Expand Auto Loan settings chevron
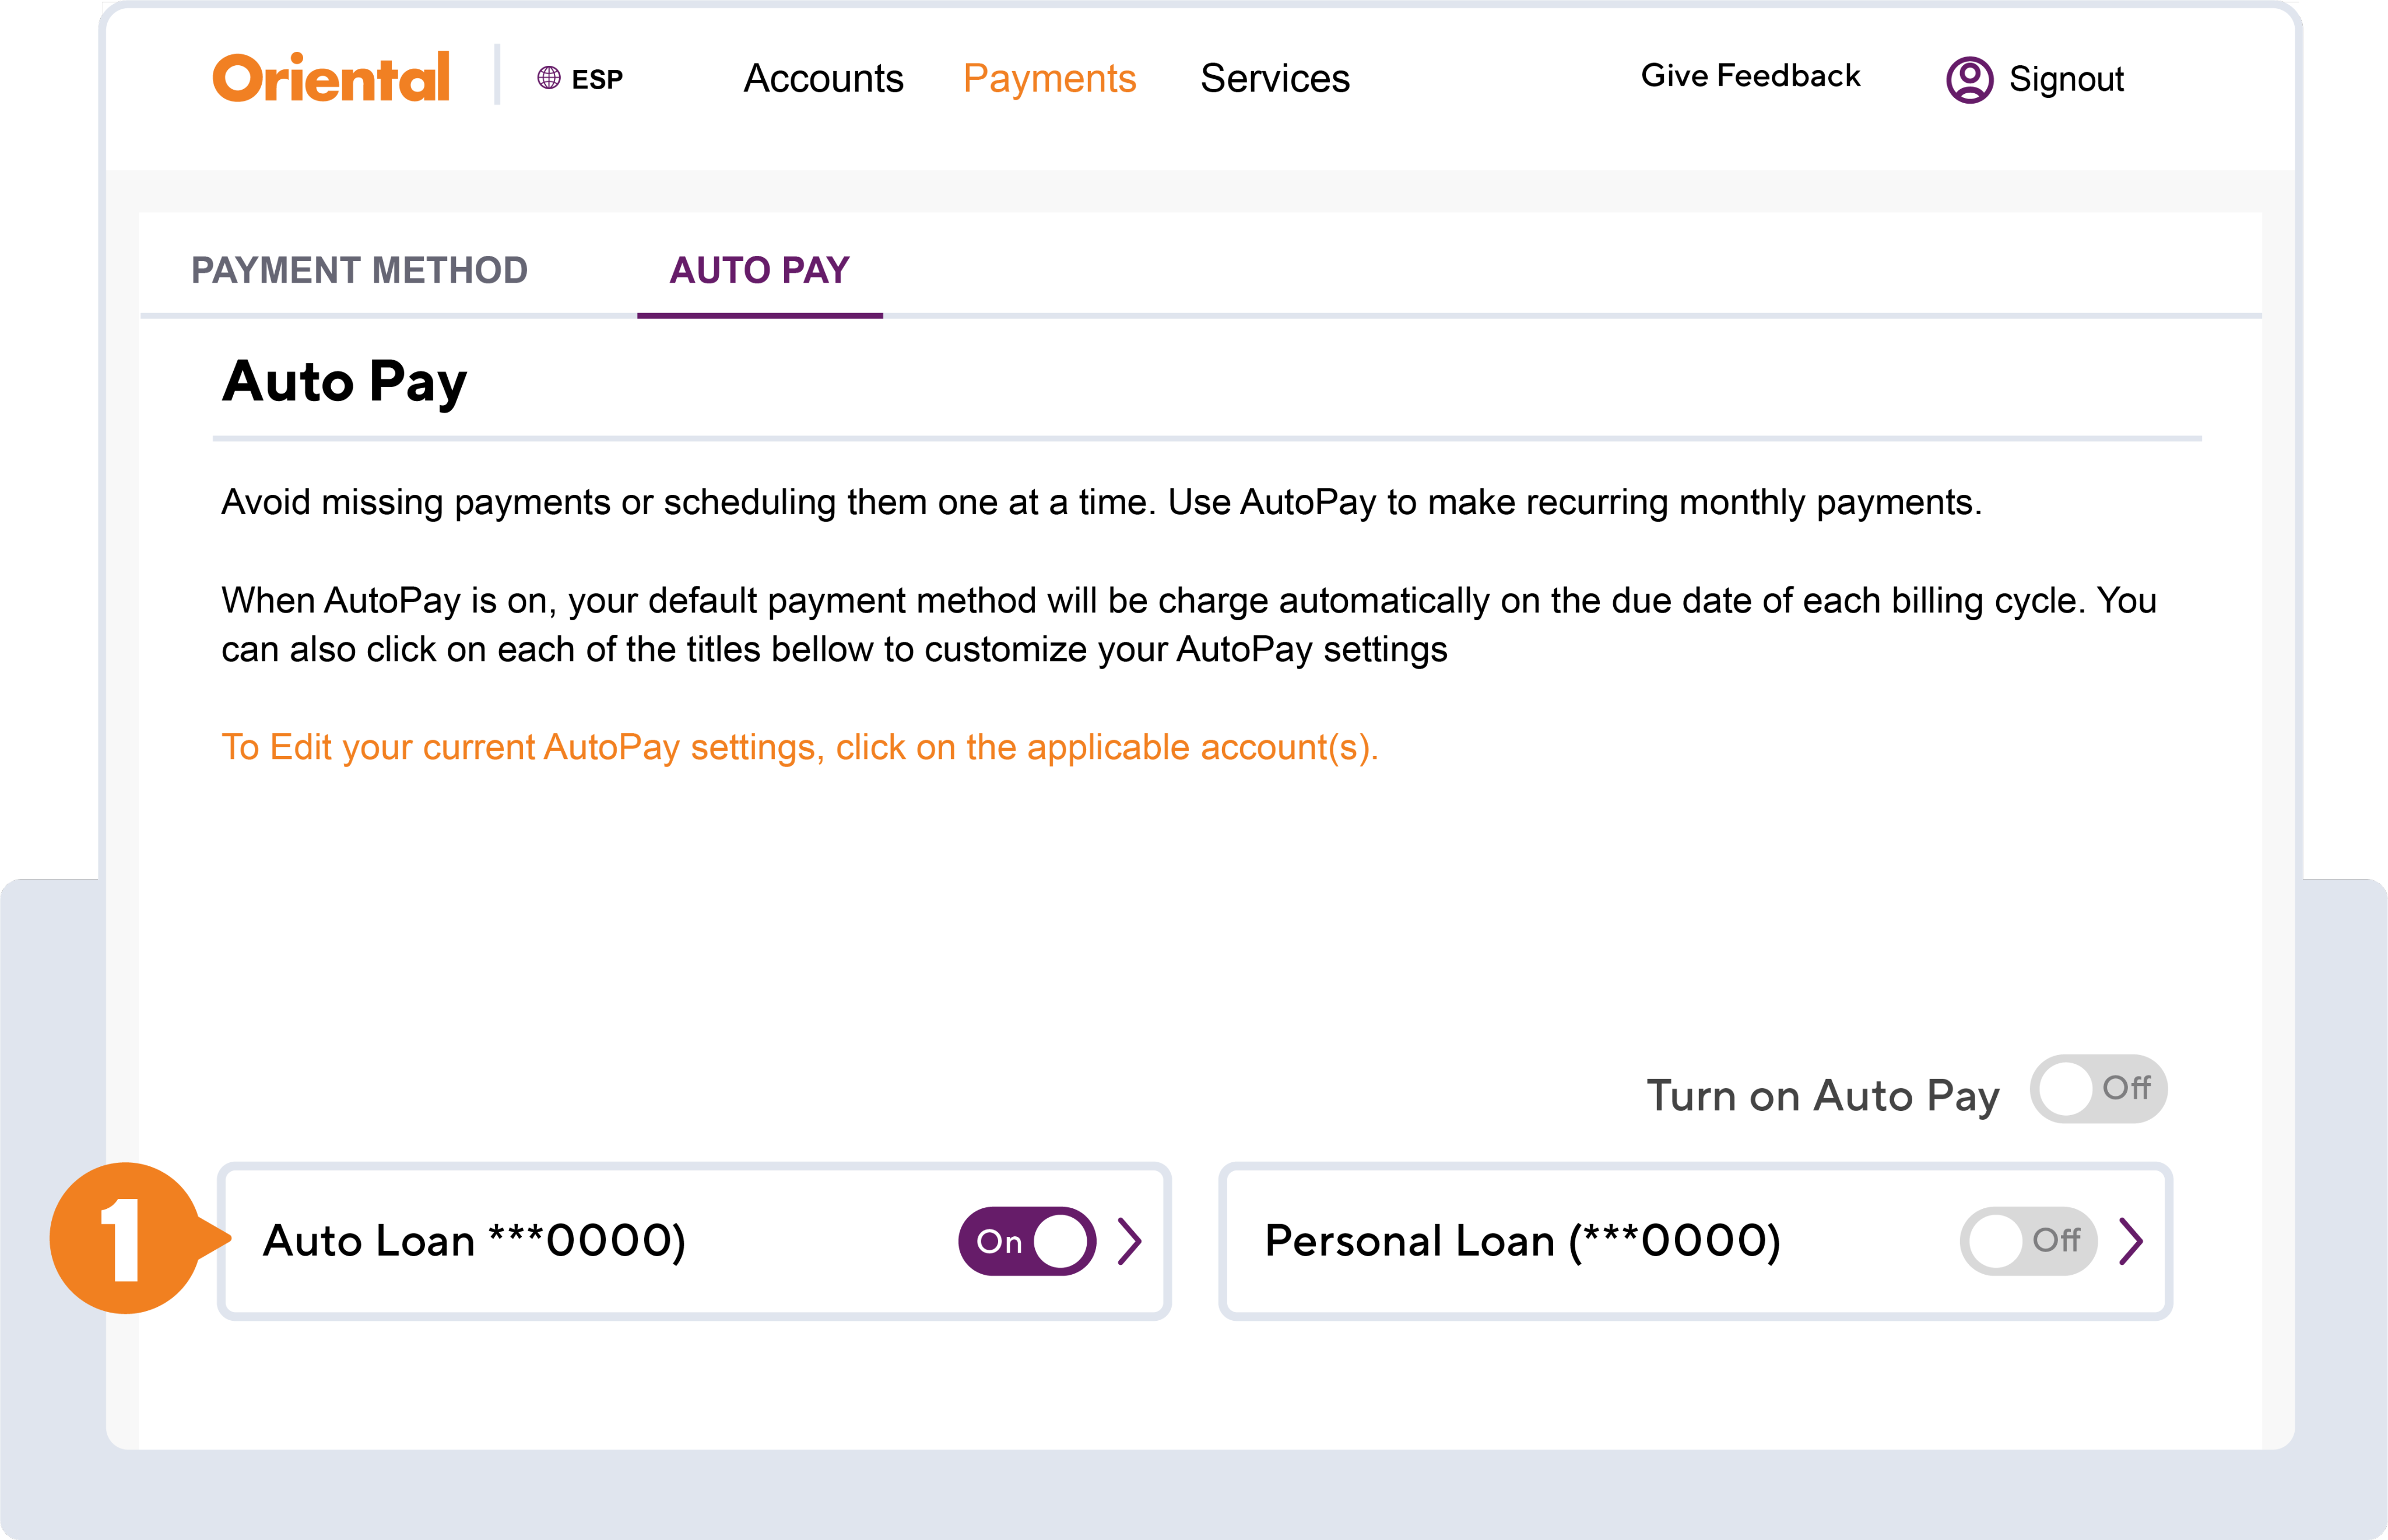This screenshot has width=2388, height=1540. pyautogui.click(x=1130, y=1241)
